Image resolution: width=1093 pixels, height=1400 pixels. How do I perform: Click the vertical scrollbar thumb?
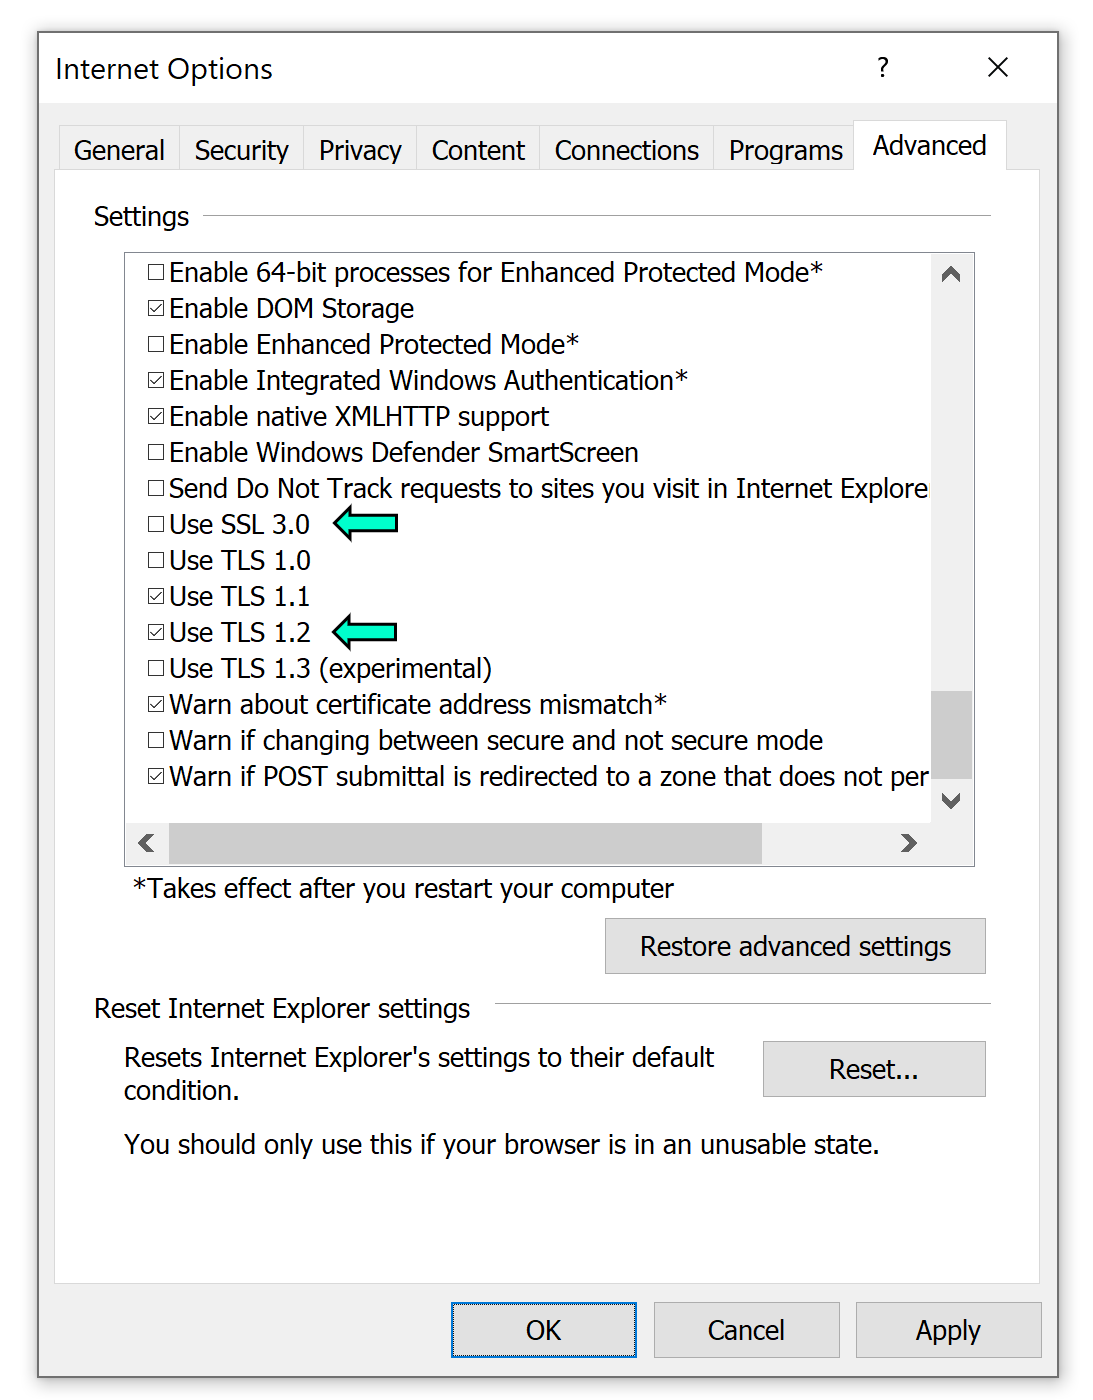click(x=951, y=734)
